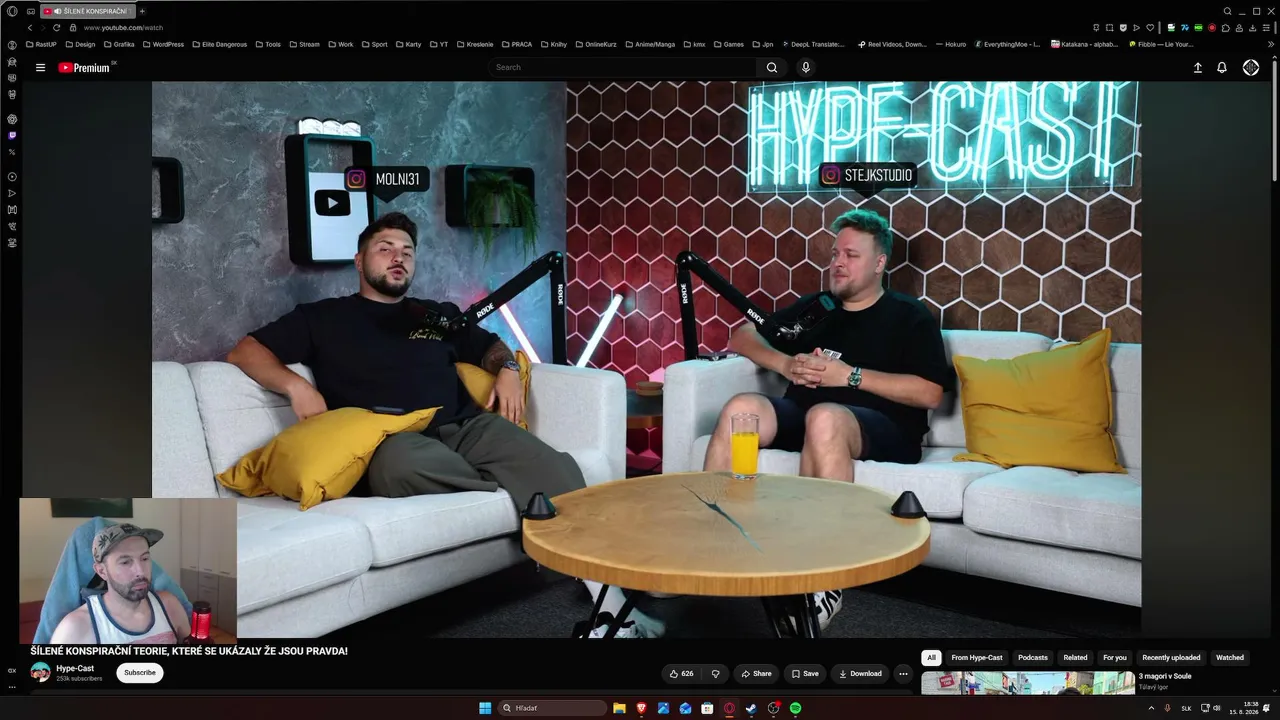Open the video titled 3 magori v Soule
This screenshot has height=720, width=1280.
1165,676
